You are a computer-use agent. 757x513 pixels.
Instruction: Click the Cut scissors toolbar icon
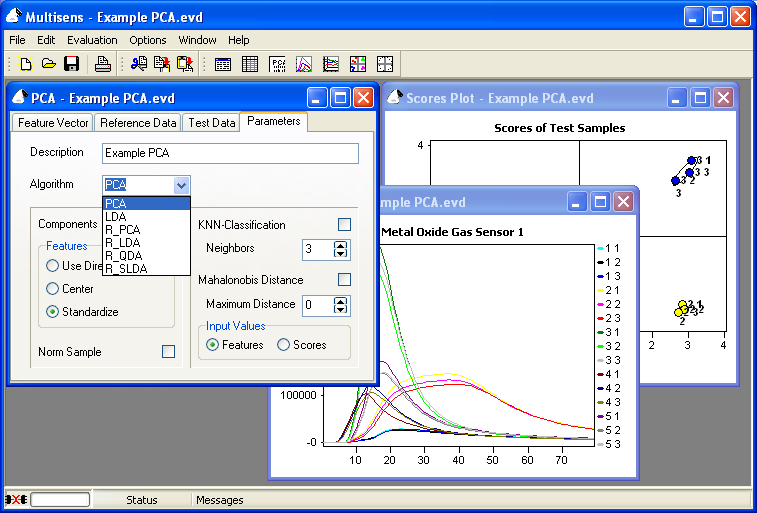(x=139, y=64)
